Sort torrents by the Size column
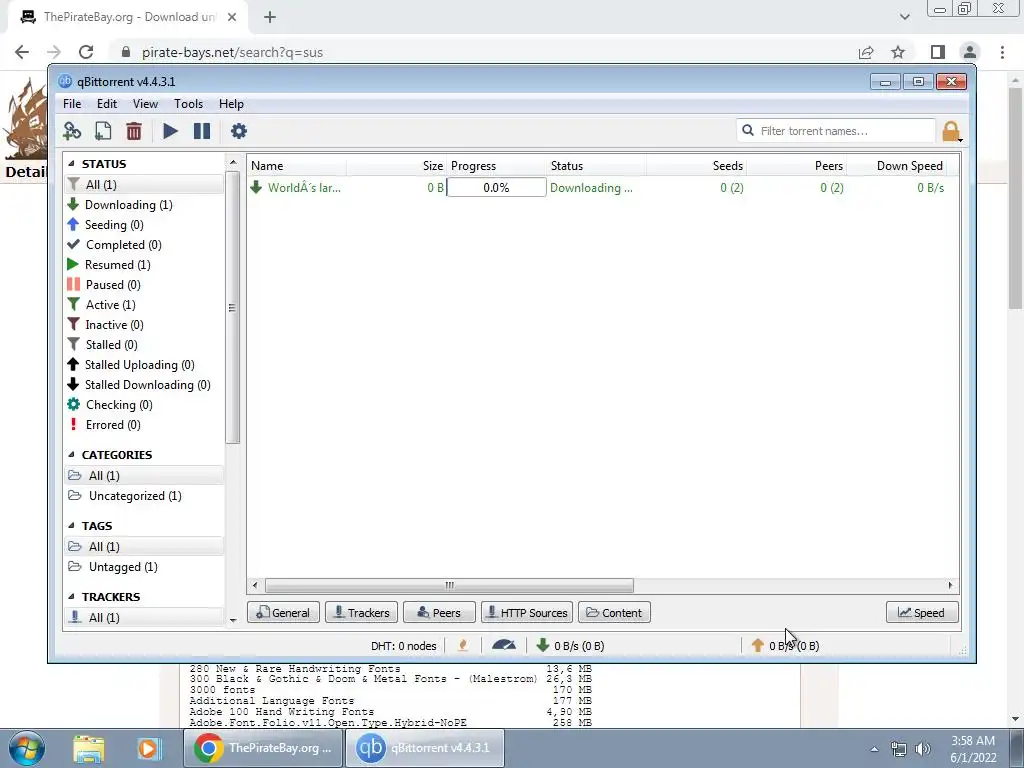This screenshot has width=1024, height=768. (396, 166)
